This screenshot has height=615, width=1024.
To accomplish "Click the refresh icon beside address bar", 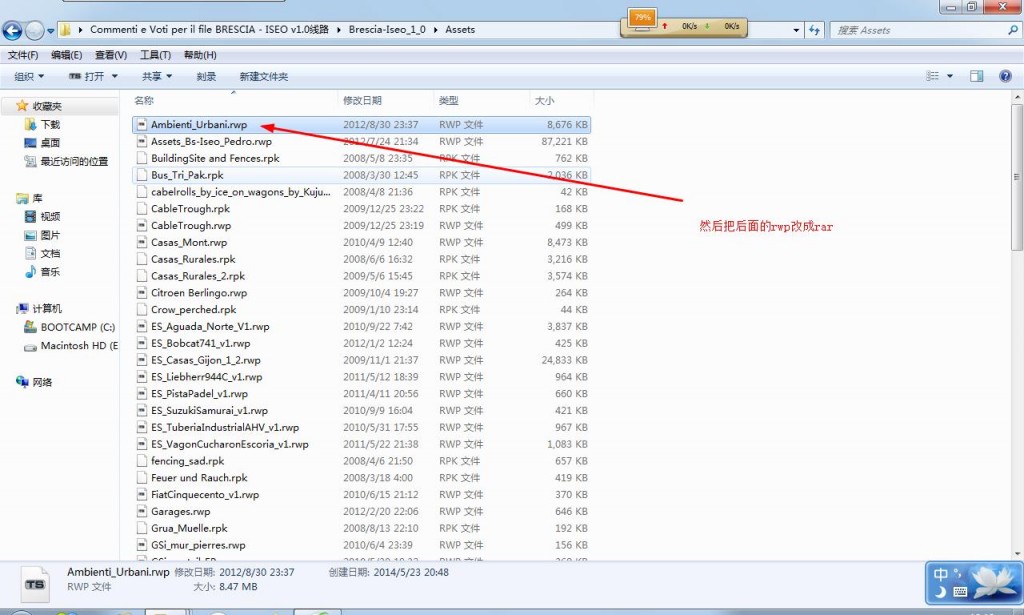I will click(x=815, y=30).
